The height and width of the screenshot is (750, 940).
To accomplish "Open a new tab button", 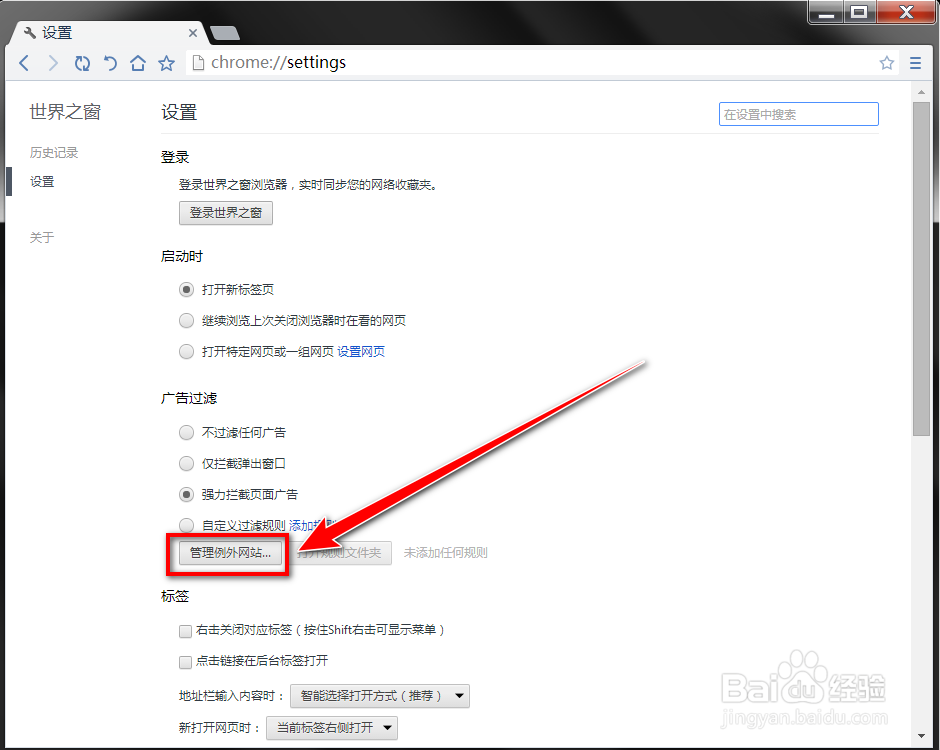I will [225, 33].
